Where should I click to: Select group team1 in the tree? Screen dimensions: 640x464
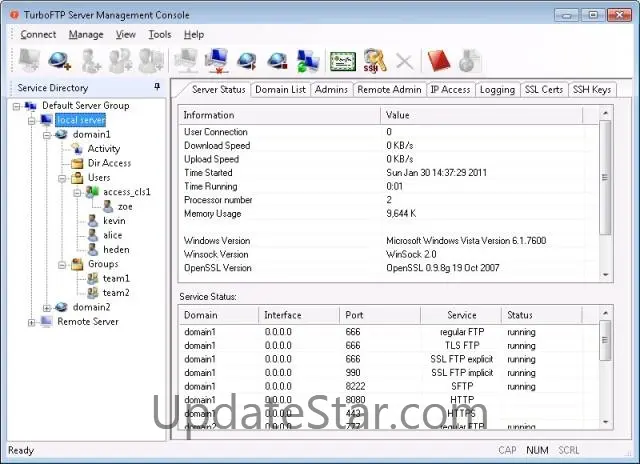(116, 278)
